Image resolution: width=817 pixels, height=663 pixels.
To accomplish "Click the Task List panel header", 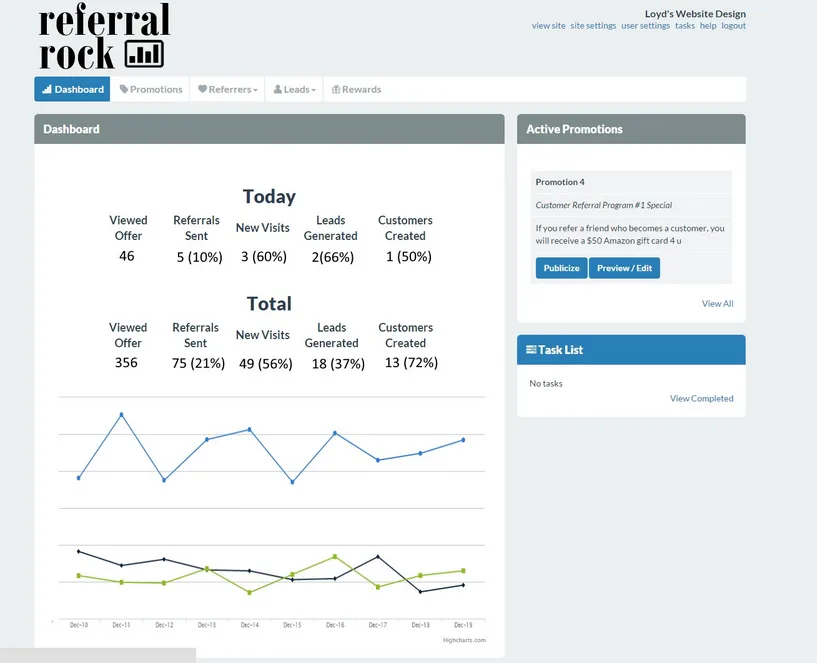I will point(631,350).
